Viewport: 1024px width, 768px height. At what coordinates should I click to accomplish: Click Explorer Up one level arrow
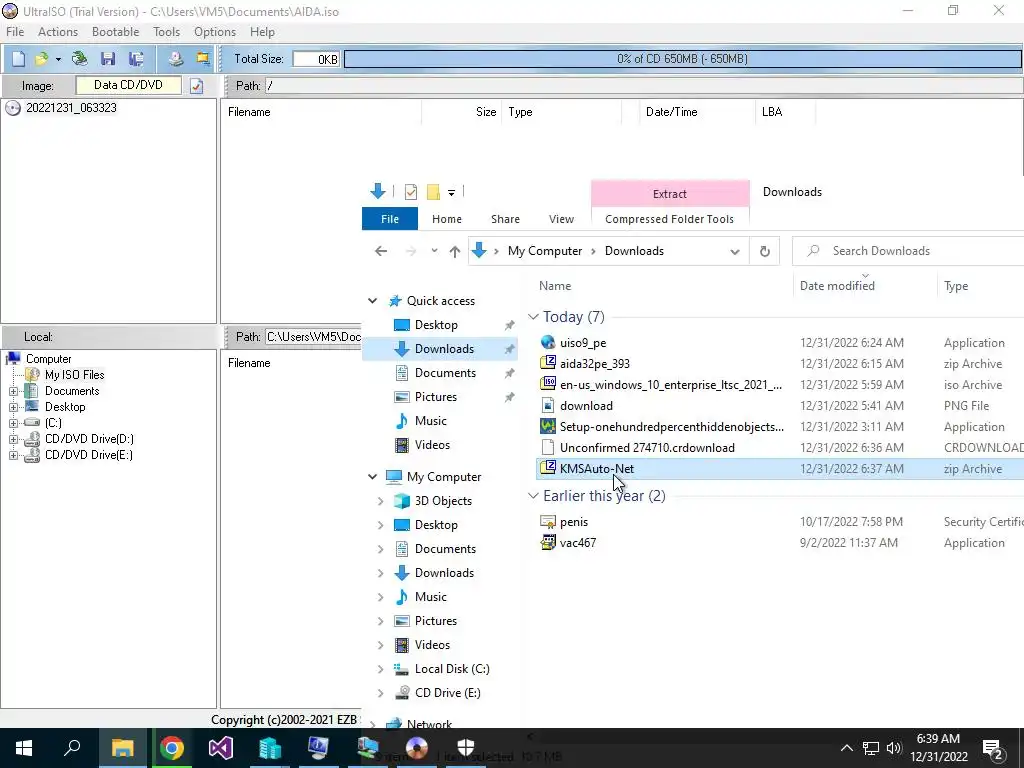[x=455, y=251]
